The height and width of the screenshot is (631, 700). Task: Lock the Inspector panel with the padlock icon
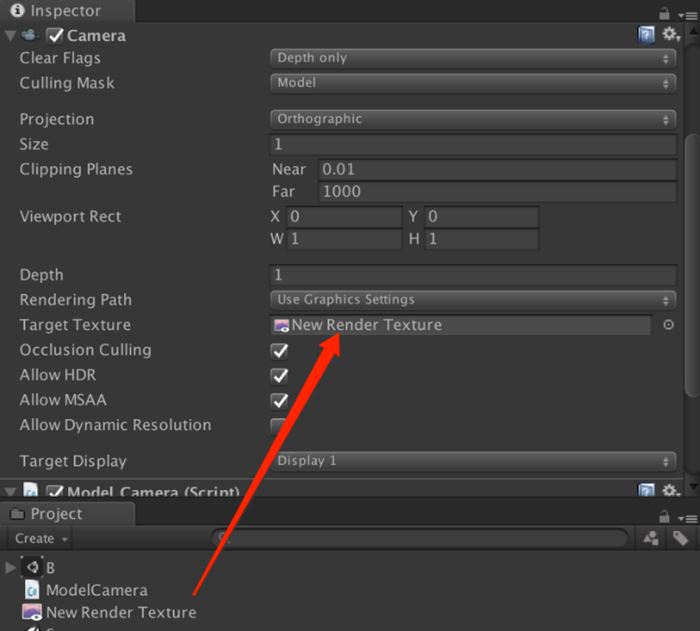(x=665, y=12)
